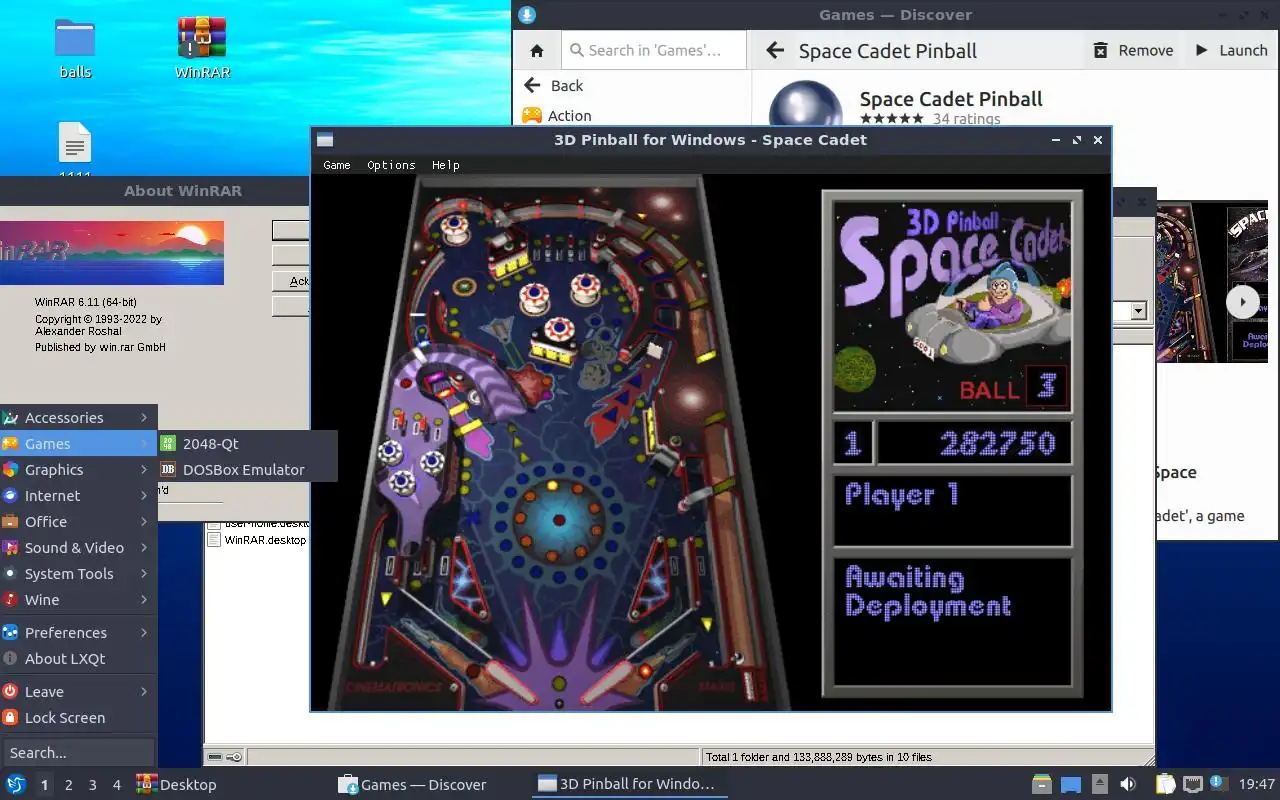
Task: Expand the Internet submenu
Action: [x=79, y=496]
